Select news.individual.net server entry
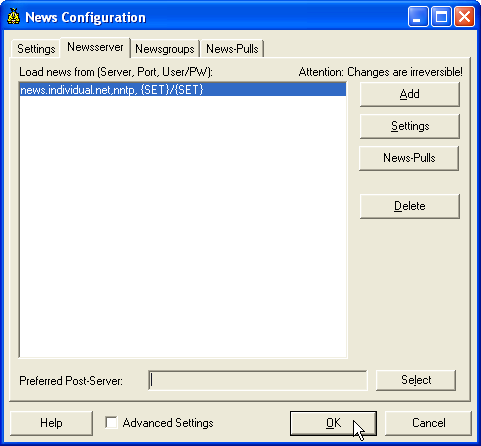The height and width of the screenshot is (446, 481). [183, 90]
